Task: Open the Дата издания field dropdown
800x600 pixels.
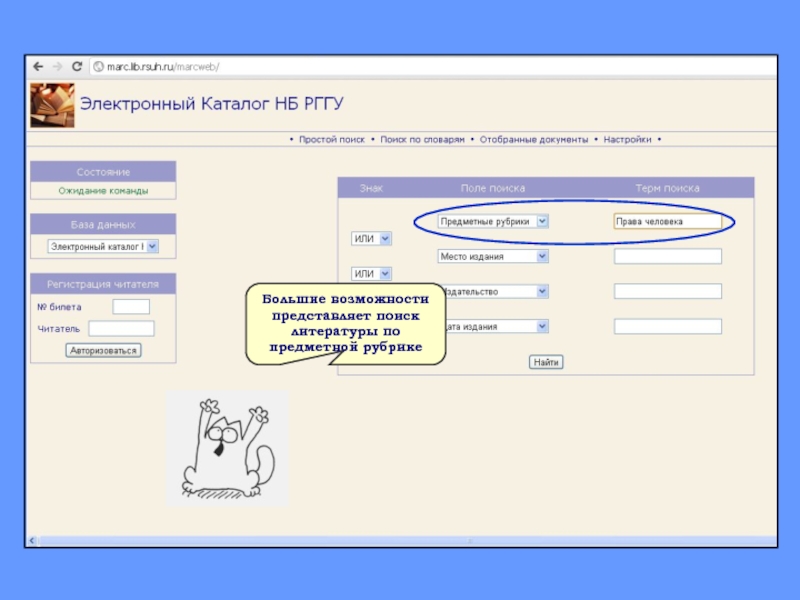Action: tap(496, 327)
